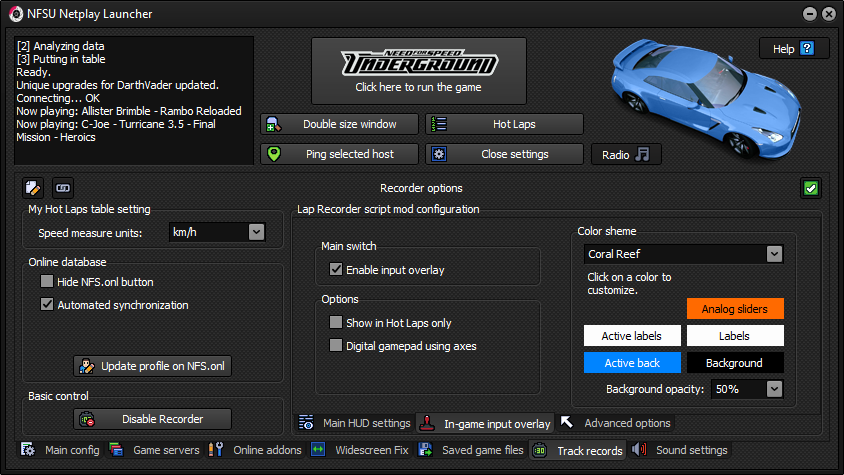Click the Close settings gear icon

coord(439,155)
